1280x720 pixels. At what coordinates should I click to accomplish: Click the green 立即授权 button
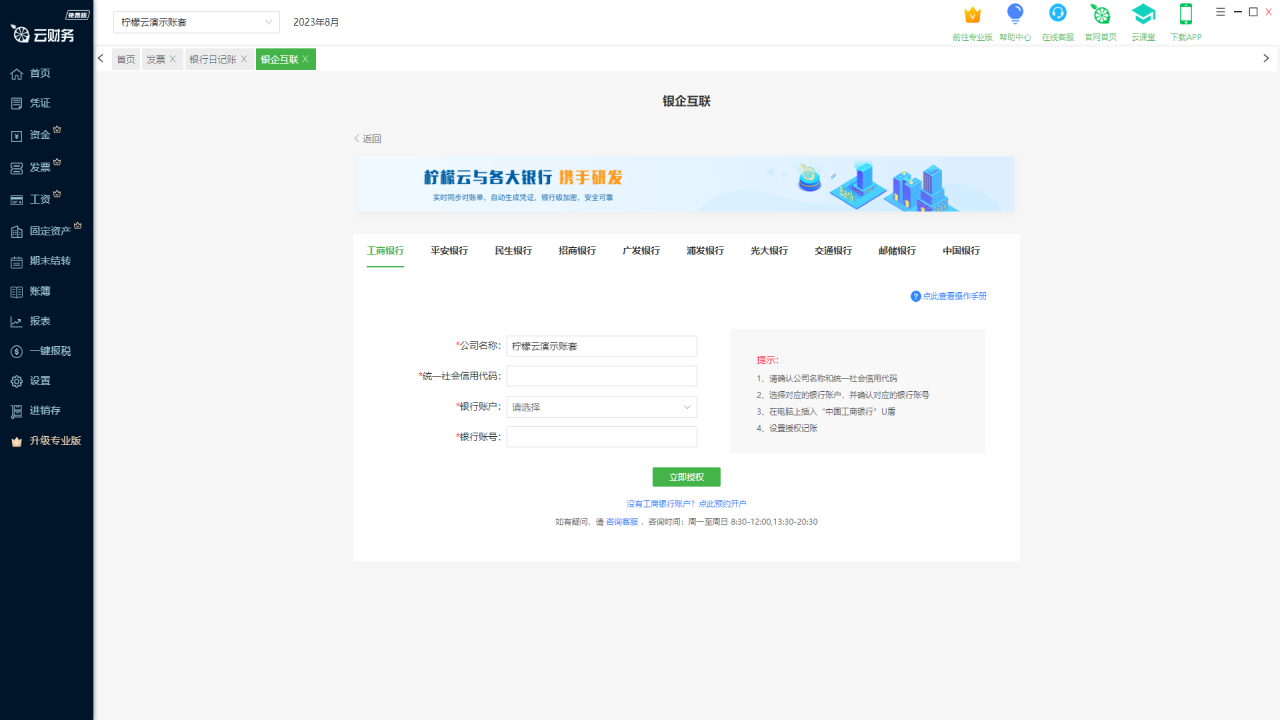(x=686, y=477)
